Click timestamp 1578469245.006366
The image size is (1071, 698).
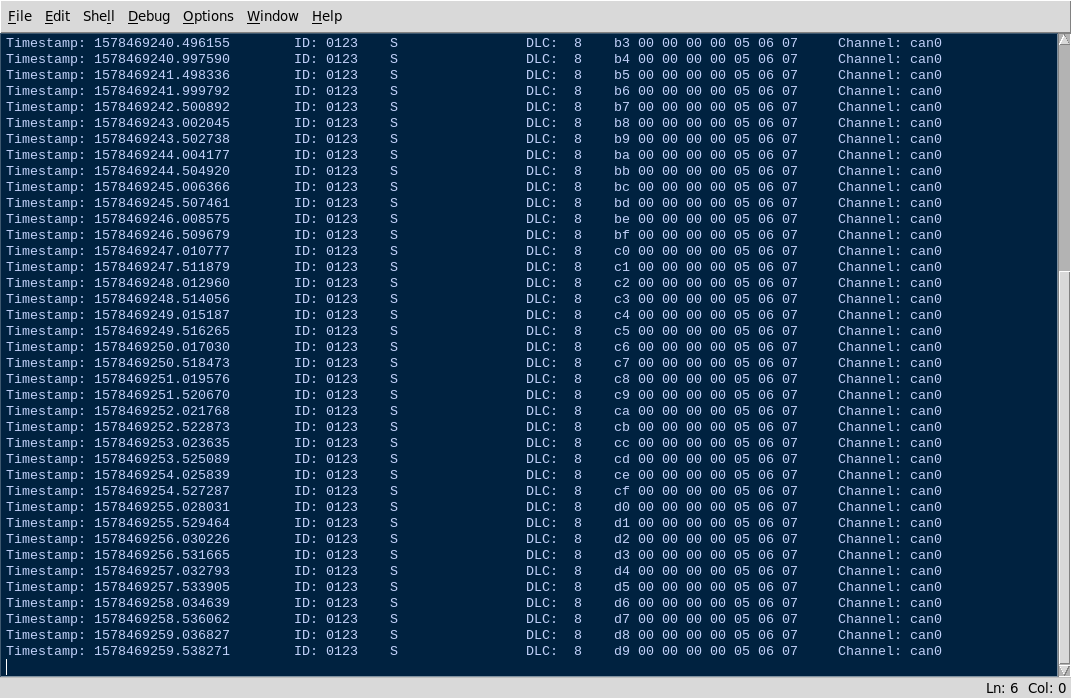(162, 186)
